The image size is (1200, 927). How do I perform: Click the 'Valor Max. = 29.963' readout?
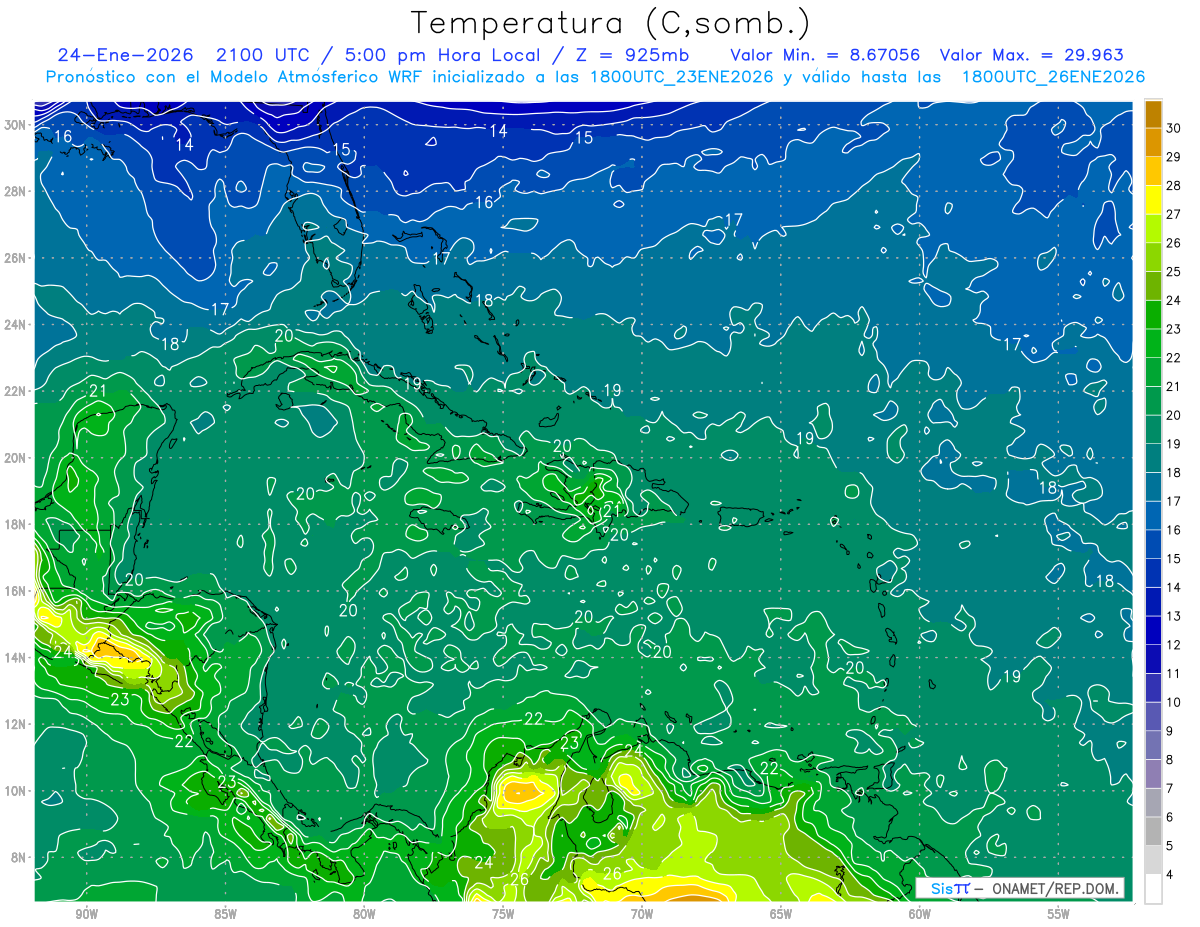[1032, 55]
